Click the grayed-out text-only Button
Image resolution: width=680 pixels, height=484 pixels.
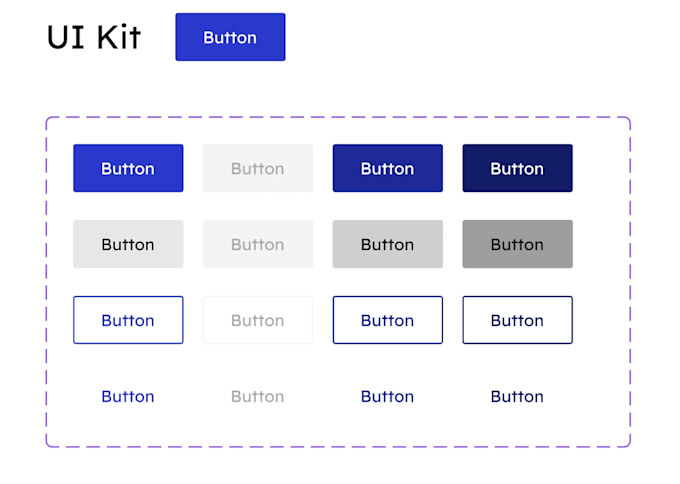click(258, 396)
